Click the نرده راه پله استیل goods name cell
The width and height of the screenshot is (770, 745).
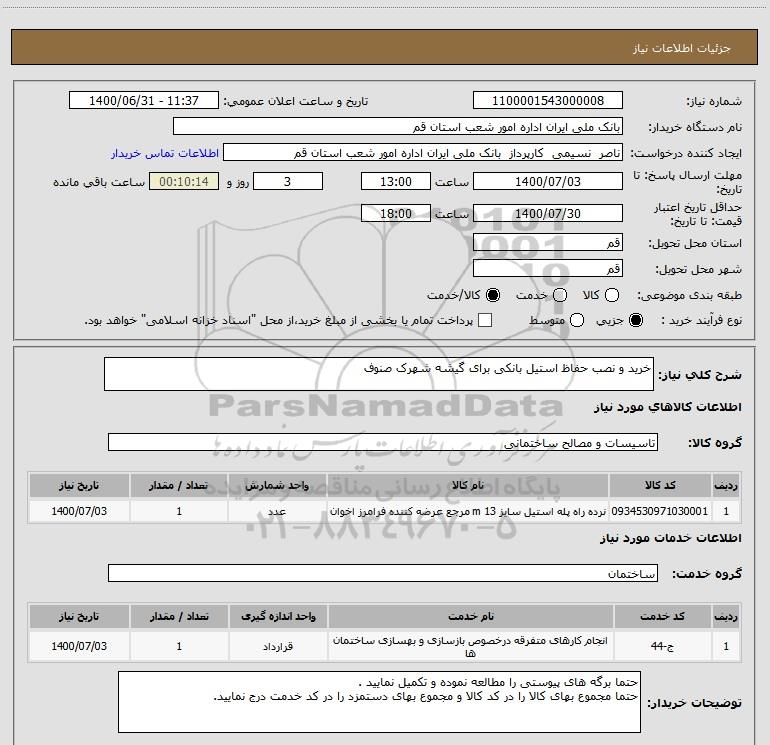tap(468, 511)
